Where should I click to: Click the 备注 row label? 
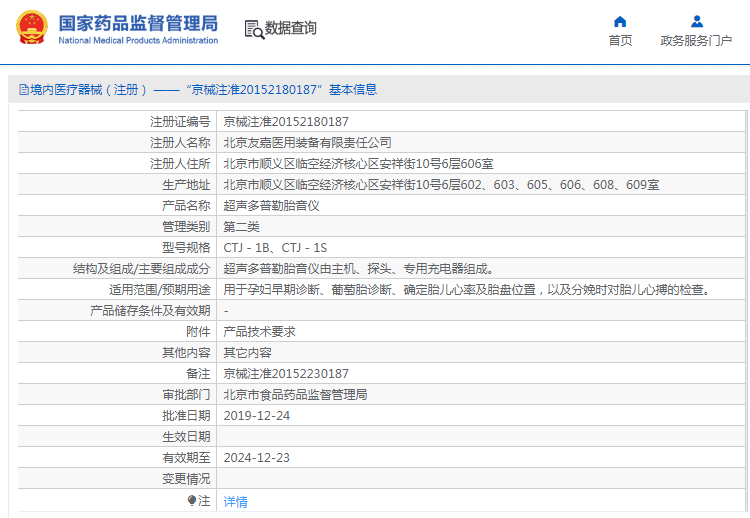click(198, 374)
